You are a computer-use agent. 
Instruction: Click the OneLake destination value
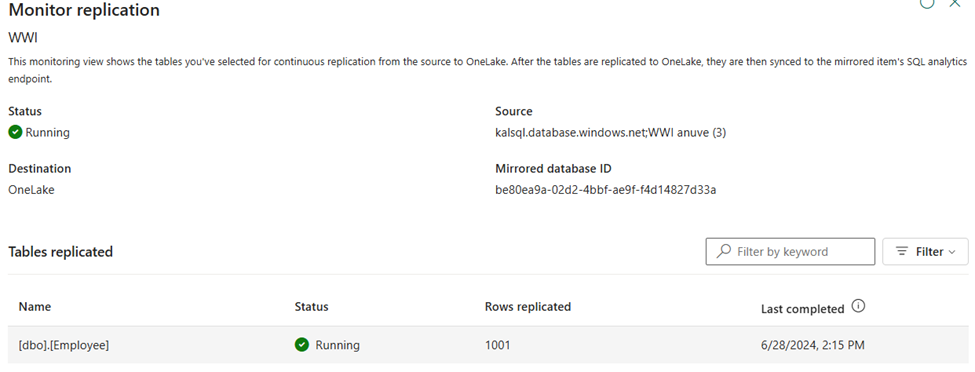pyautogui.click(x=31, y=190)
